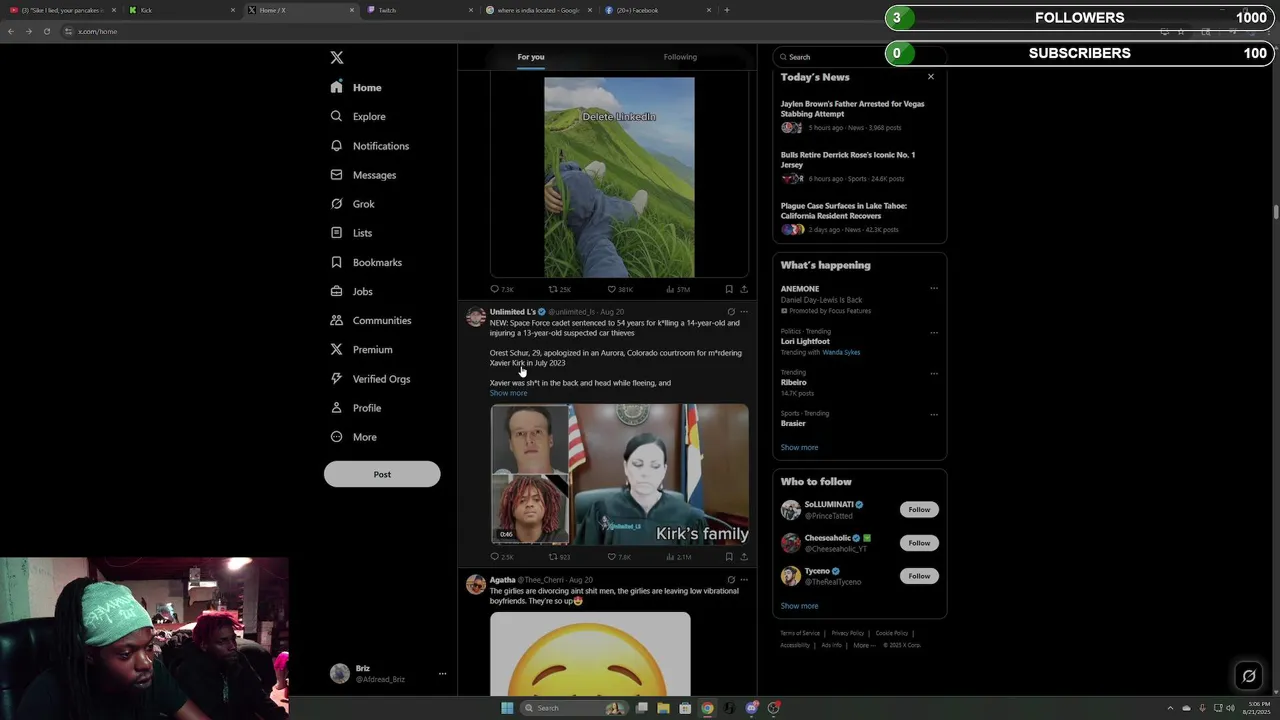Screen dimensions: 1280x720
Task: Play the Kirk's family courtroom video
Action: [619, 474]
